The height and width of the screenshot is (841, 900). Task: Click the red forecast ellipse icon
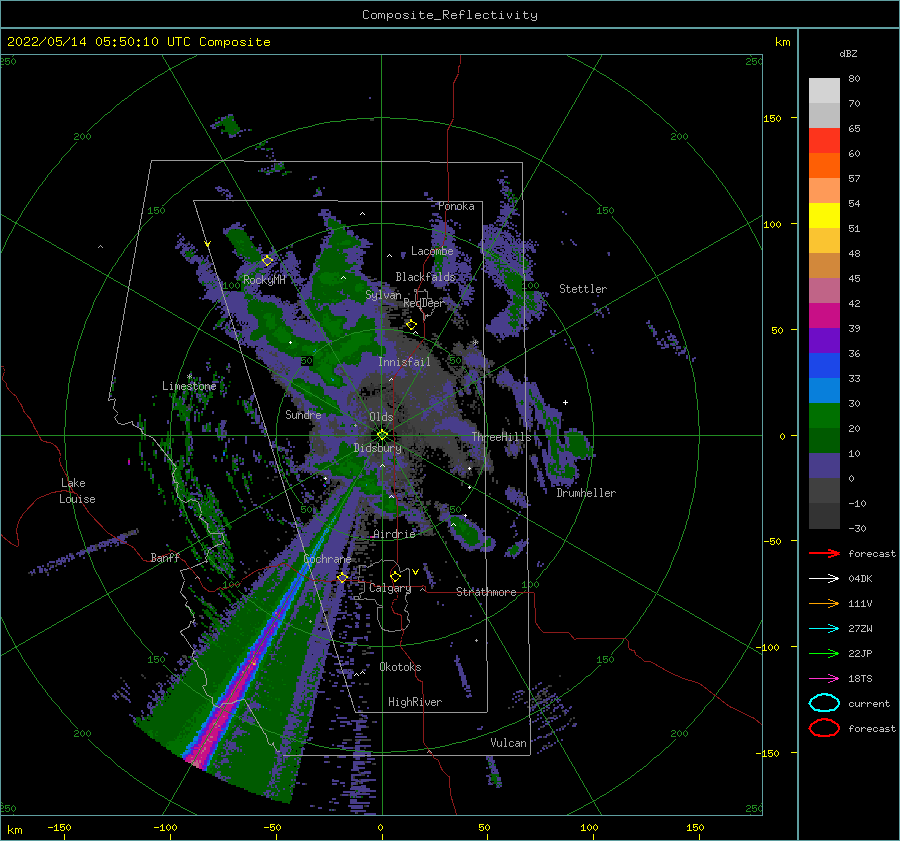pyautogui.click(x=824, y=728)
